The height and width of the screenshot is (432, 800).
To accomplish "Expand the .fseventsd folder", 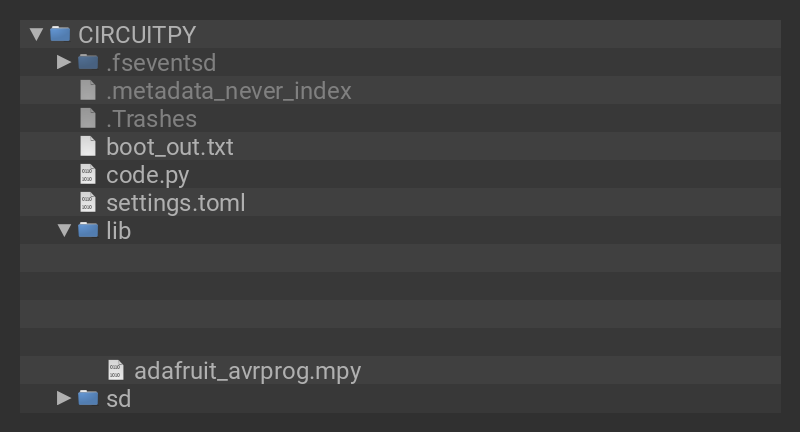I will pos(64,62).
